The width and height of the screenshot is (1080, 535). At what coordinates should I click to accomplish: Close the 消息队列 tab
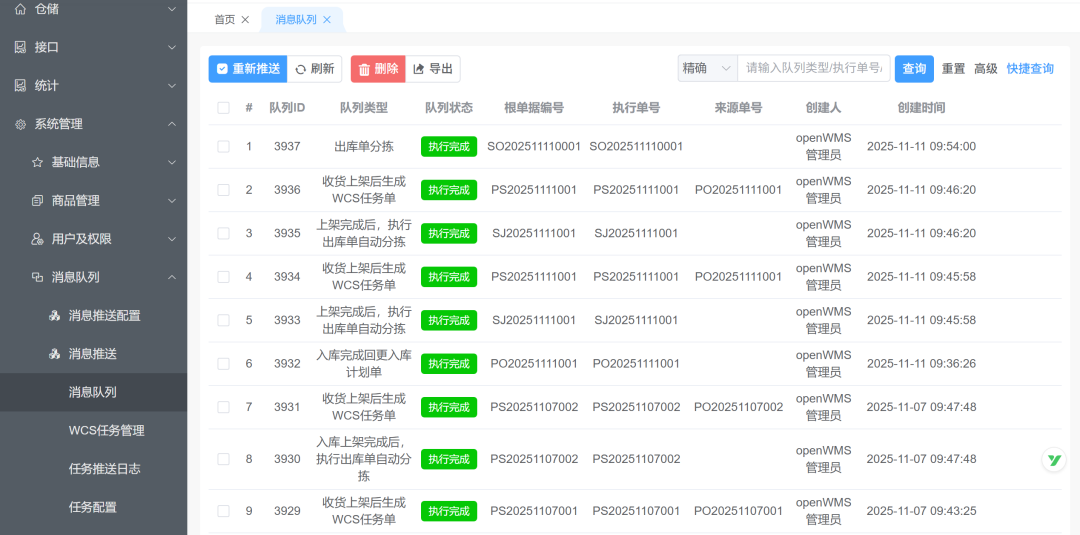(327, 20)
